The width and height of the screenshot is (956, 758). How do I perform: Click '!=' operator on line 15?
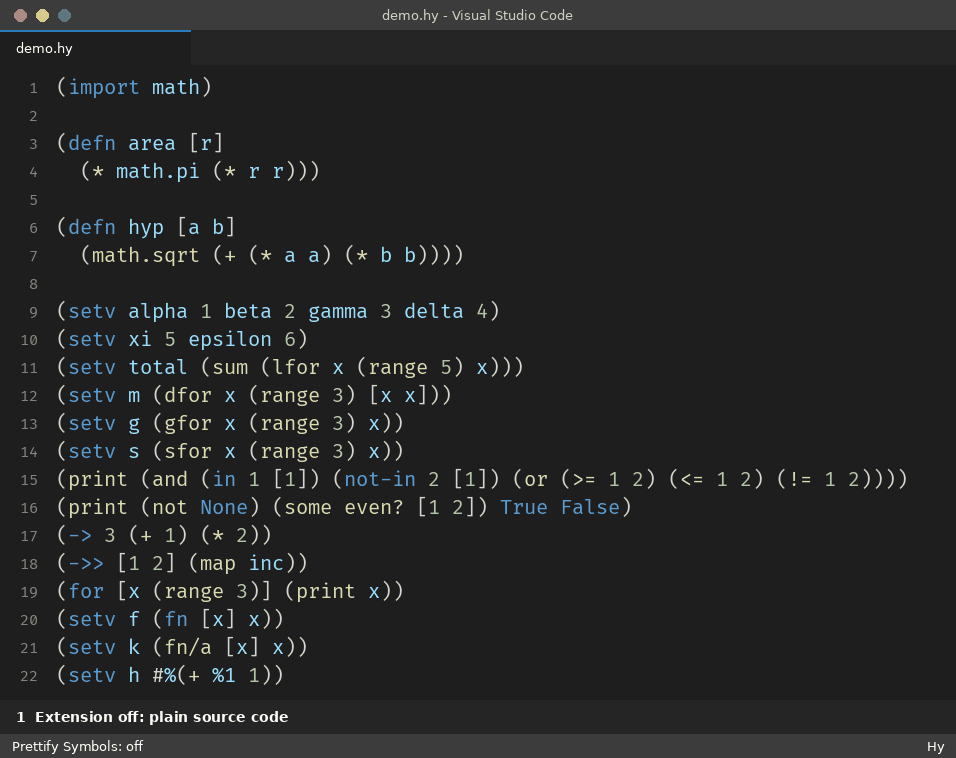[800, 480]
